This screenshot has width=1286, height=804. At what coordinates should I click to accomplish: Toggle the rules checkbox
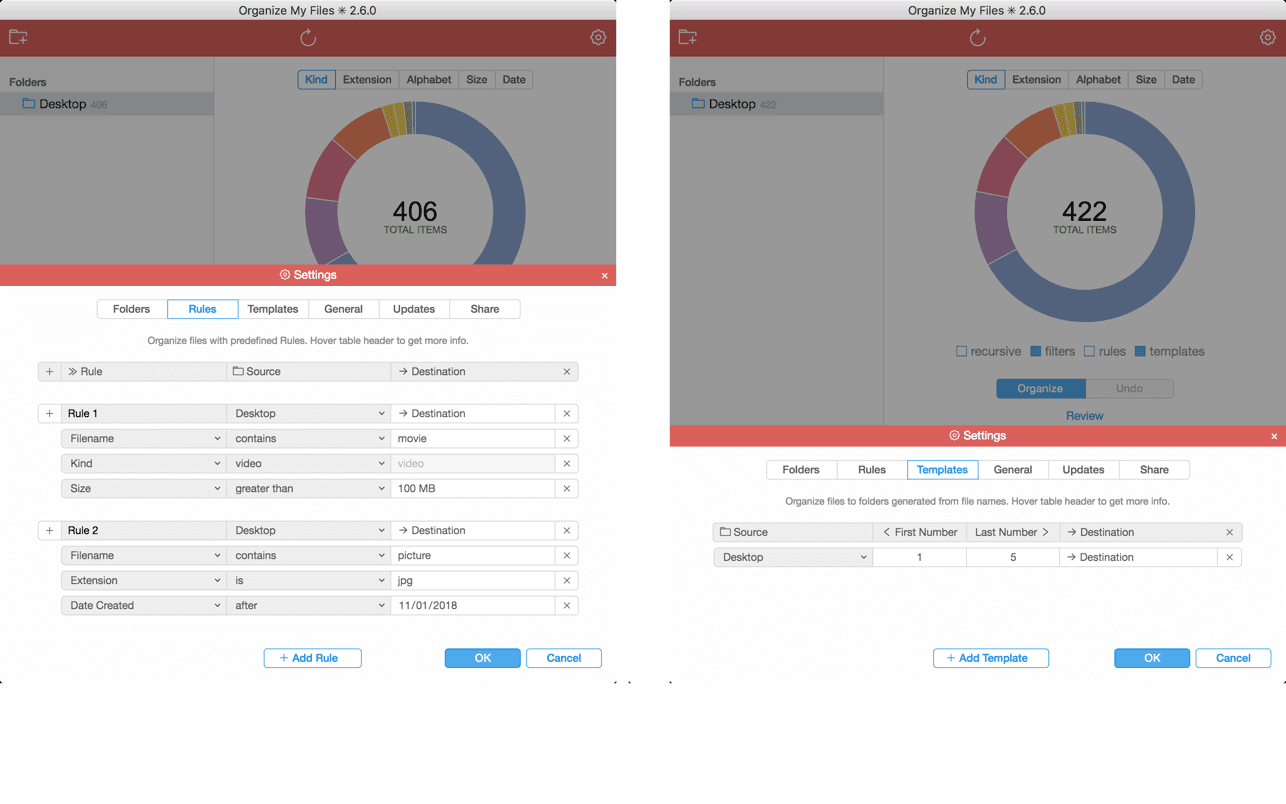[1090, 352]
